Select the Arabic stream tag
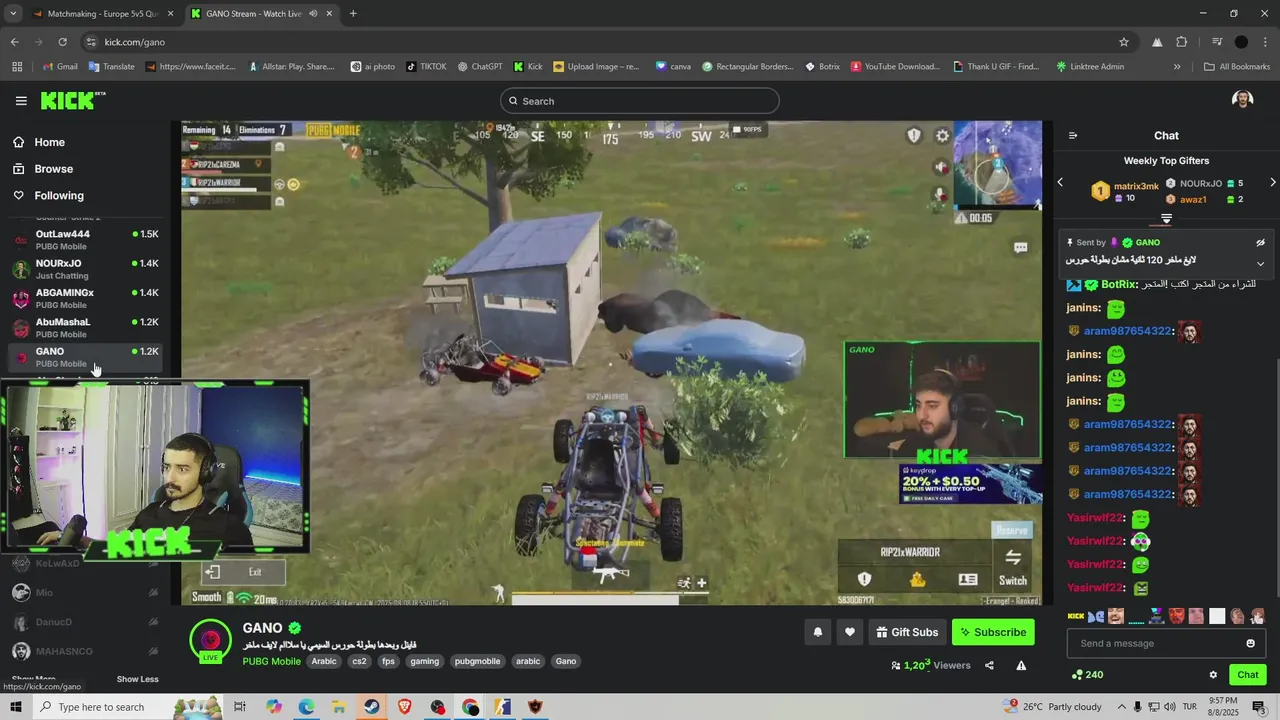1280x720 pixels. click(x=324, y=661)
